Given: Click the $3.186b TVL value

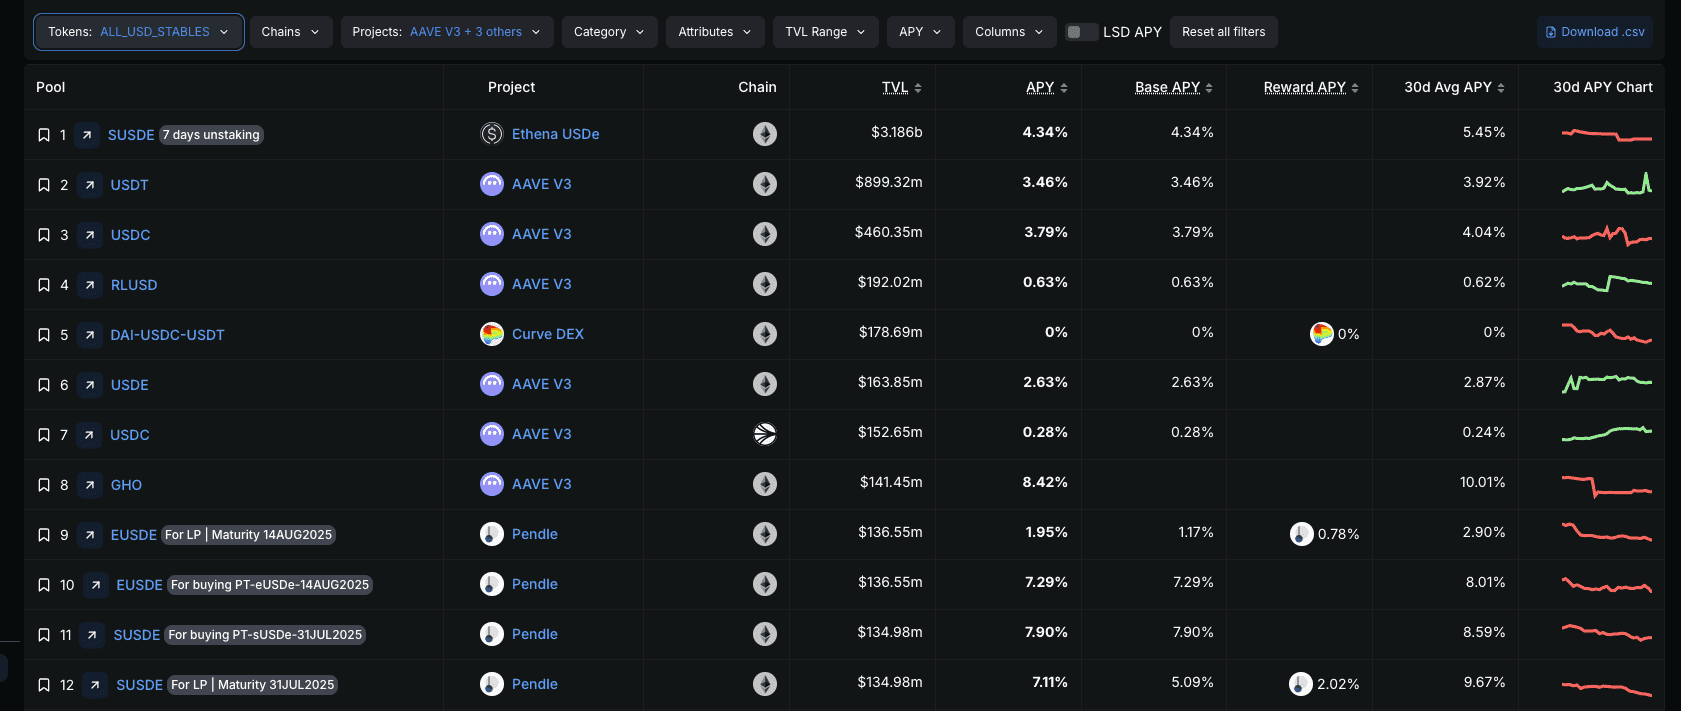Looking at the screenshot, I should [x=897, y=132].
